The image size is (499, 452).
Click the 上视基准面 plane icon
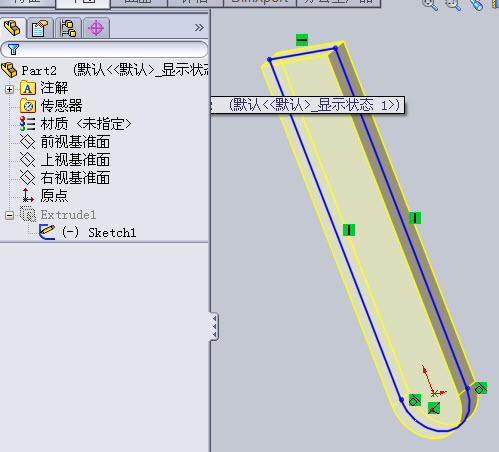click(x=27, y=160)
